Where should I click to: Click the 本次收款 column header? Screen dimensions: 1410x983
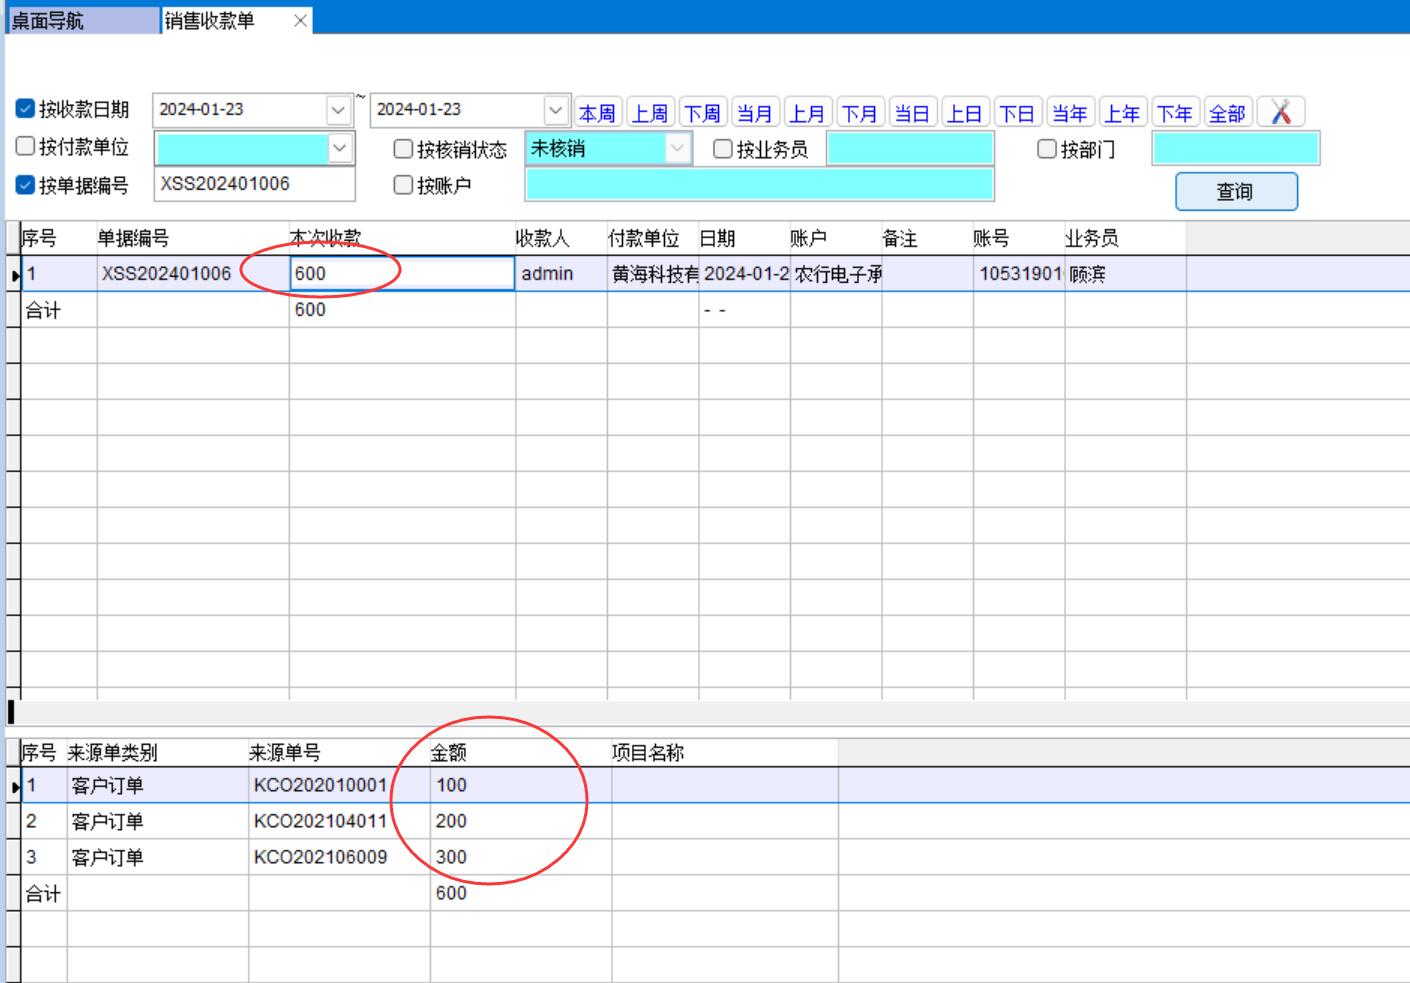coord(326,238)
